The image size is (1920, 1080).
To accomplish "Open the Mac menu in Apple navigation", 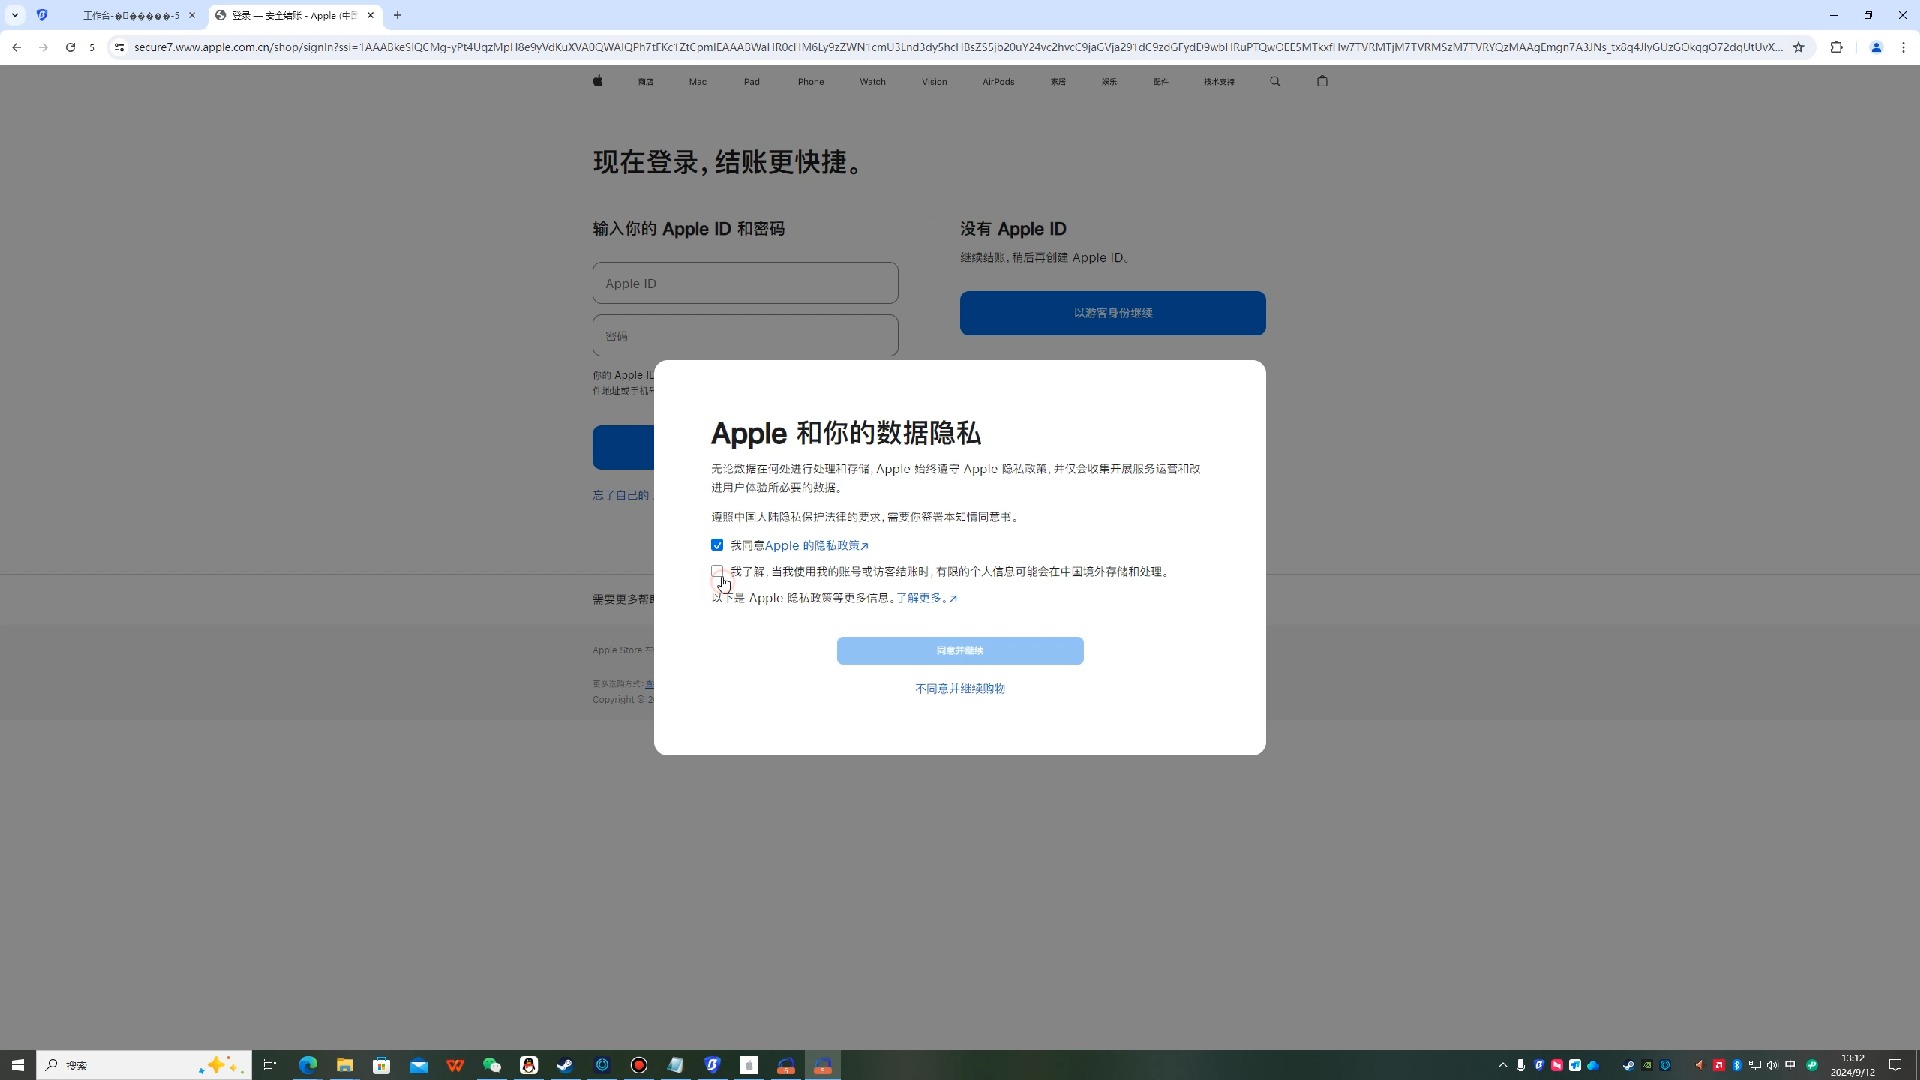I will point(698,82).
